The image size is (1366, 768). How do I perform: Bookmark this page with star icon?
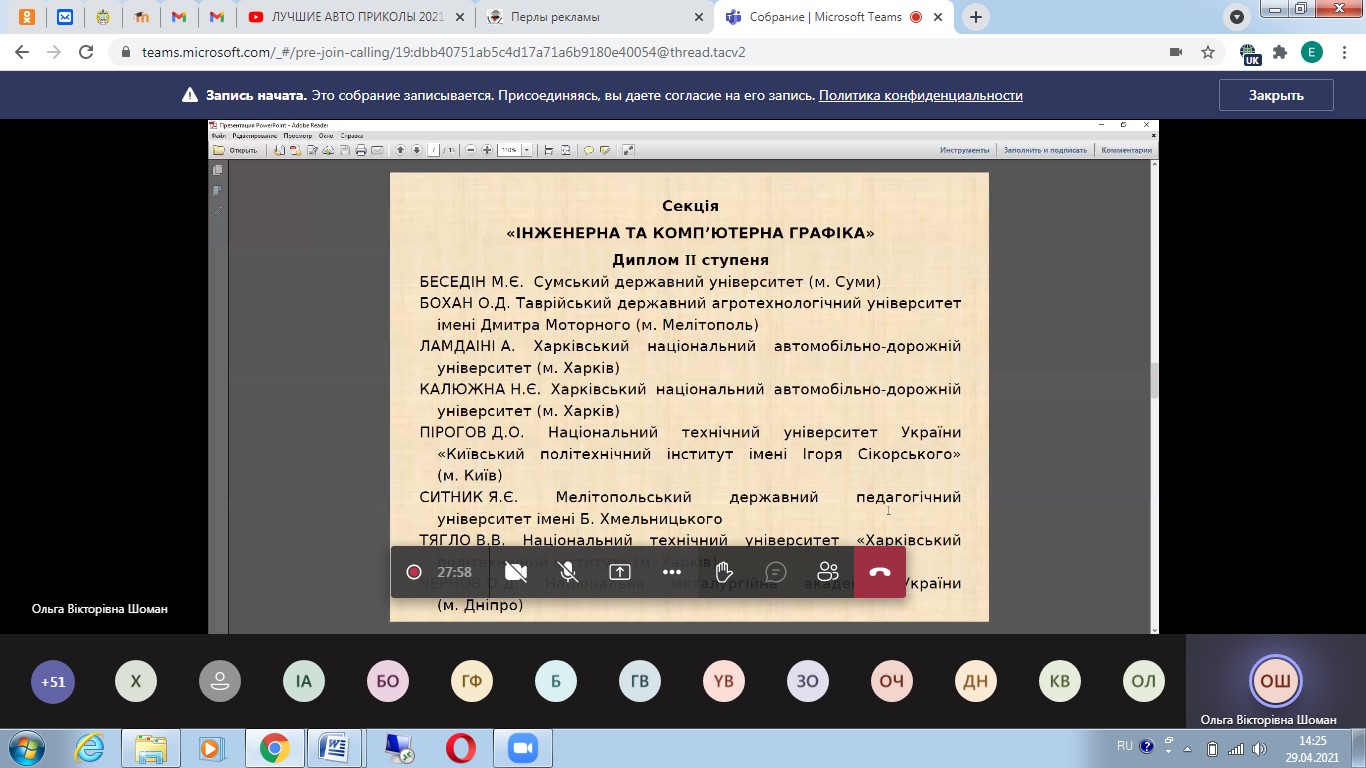[x=1208, y=53]
